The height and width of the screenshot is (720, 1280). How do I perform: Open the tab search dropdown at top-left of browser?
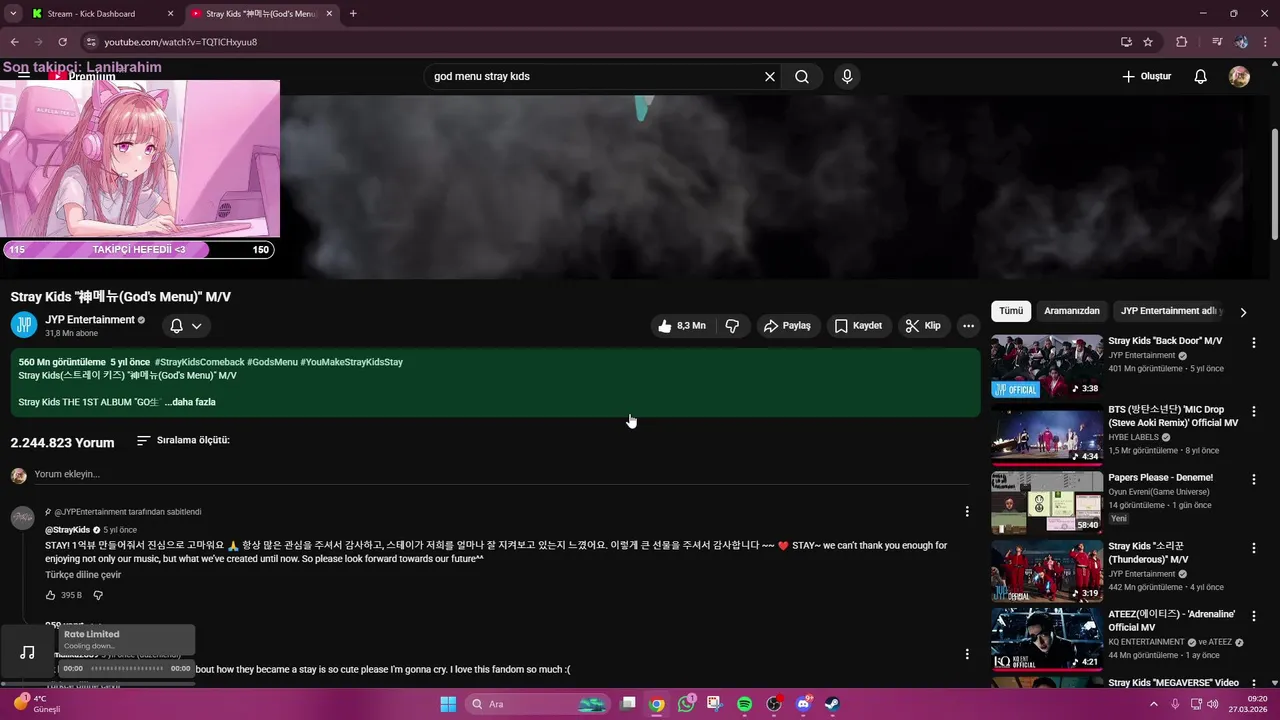(13, 14)
